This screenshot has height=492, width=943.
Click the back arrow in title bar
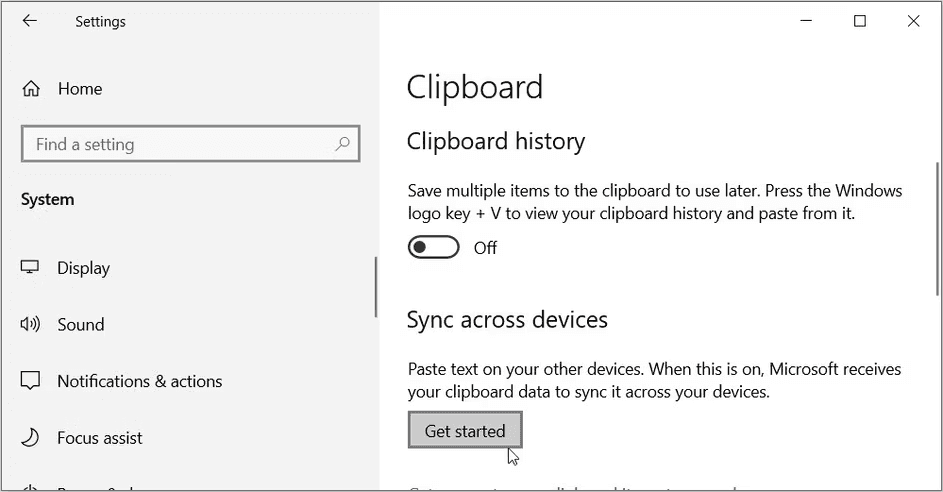click(x=30, y=21)
